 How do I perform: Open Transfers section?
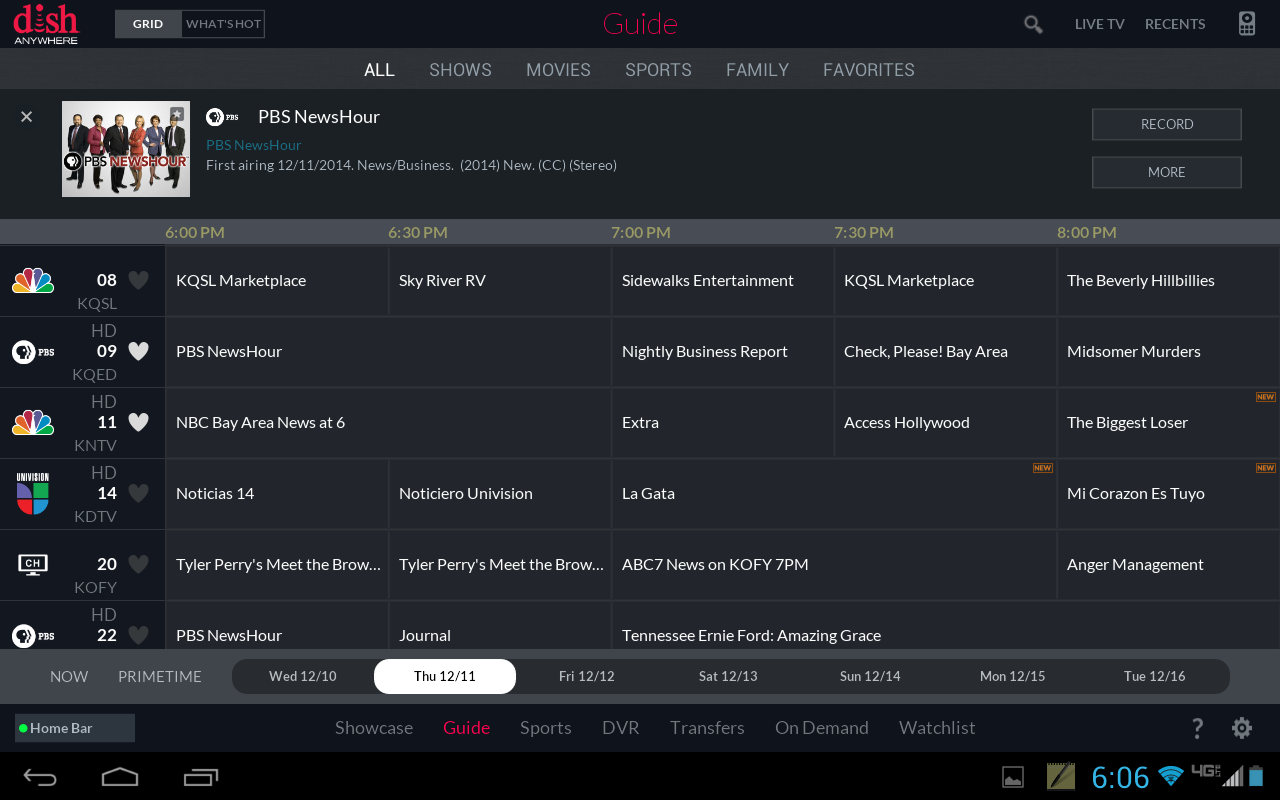click(x=707, y=728)
